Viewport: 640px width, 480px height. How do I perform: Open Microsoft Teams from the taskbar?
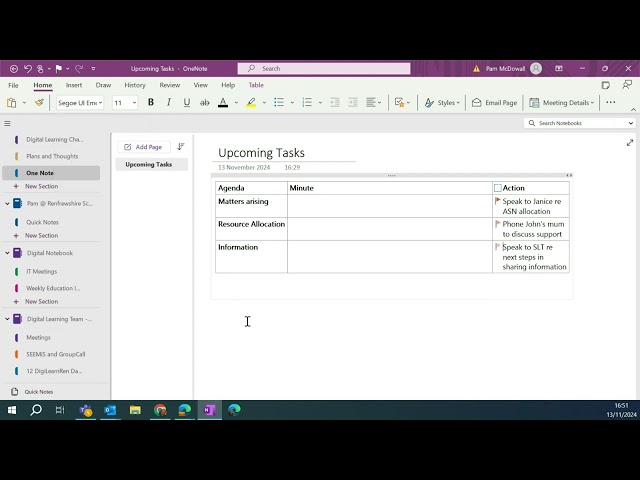click(x=86, y=410)
